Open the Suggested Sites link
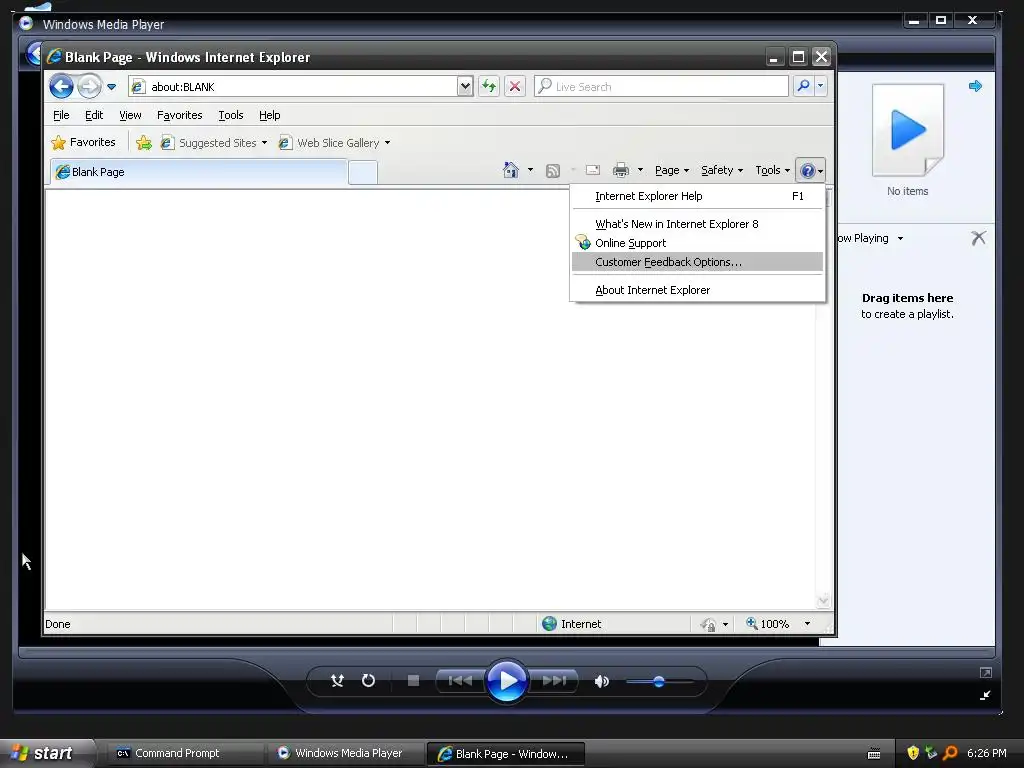Screen dimensions: 1024x768 point(214,142)
